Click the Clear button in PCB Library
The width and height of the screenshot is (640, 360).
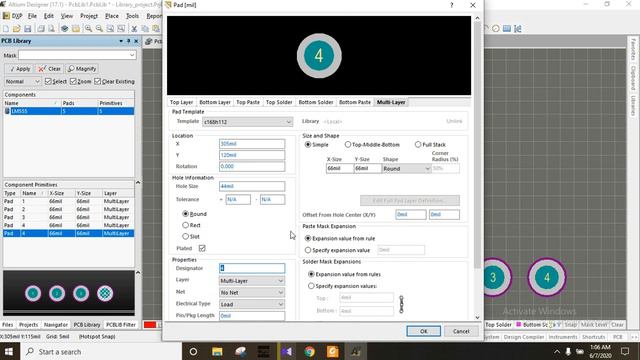point(49,69)
